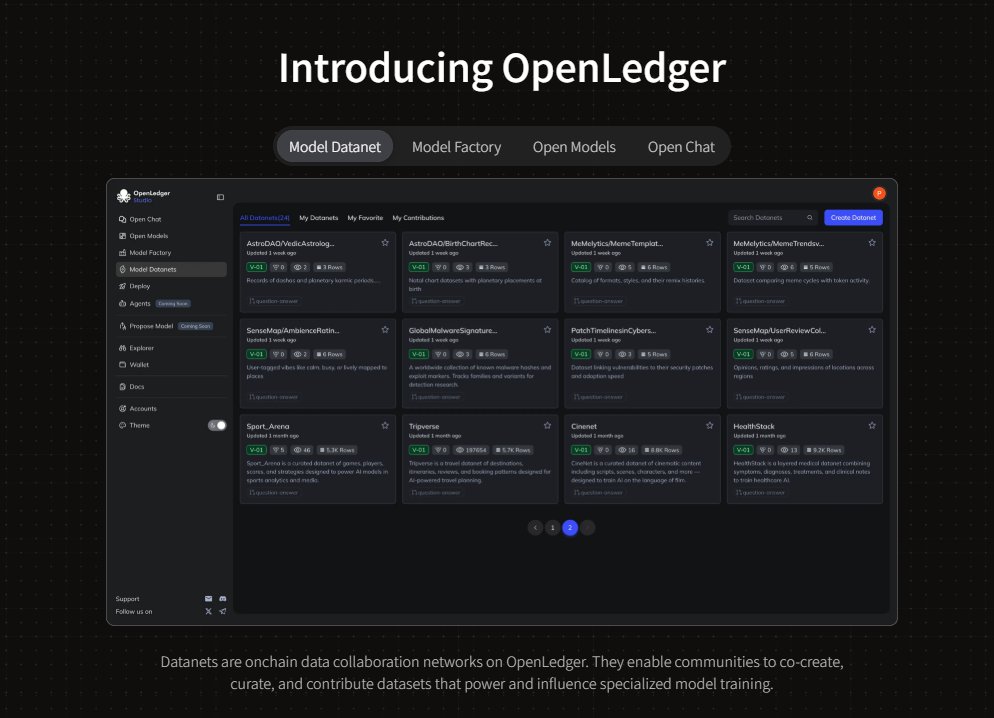The height and width of the screenshot is (718, 994).
Task: Open the Open Models tab
Action: pos(574,147)
